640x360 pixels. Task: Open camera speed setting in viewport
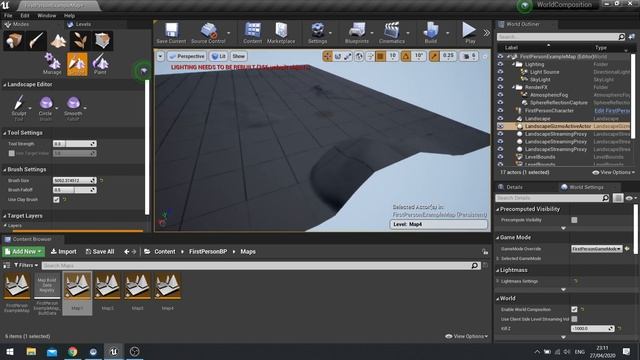(x=469, y=56)
